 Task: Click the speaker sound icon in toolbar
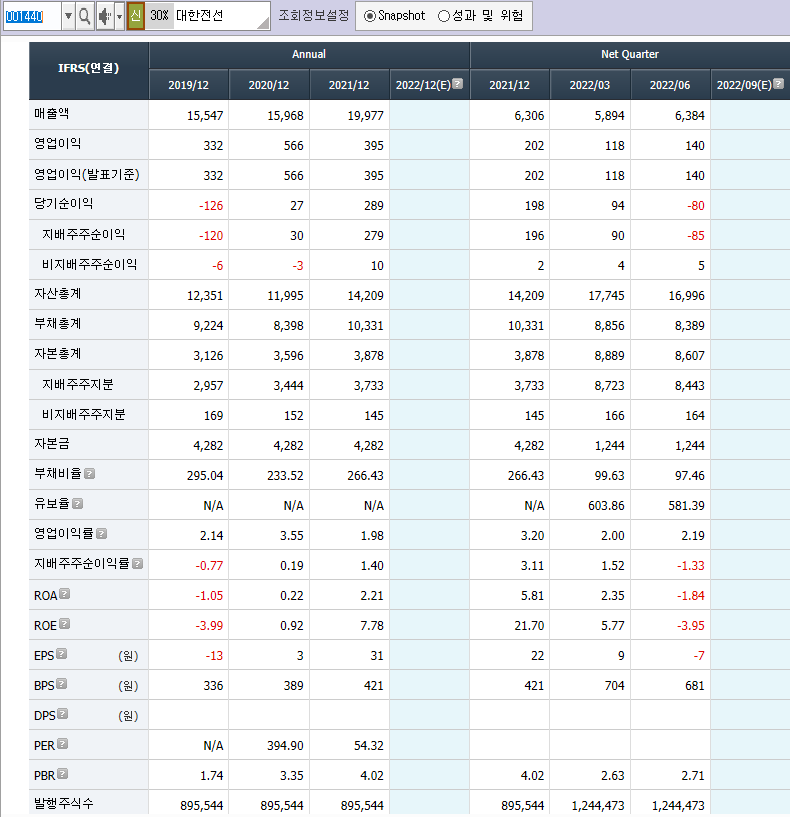105,16
